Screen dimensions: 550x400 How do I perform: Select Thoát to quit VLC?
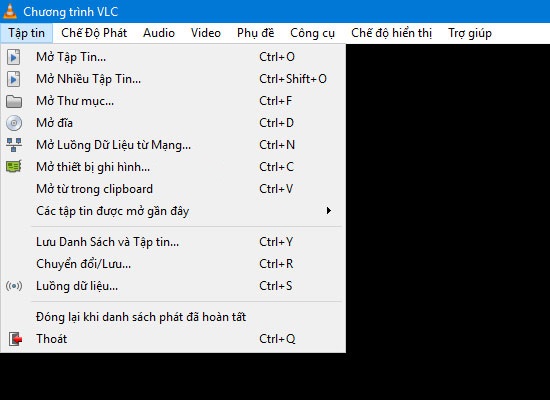[173, 339]
